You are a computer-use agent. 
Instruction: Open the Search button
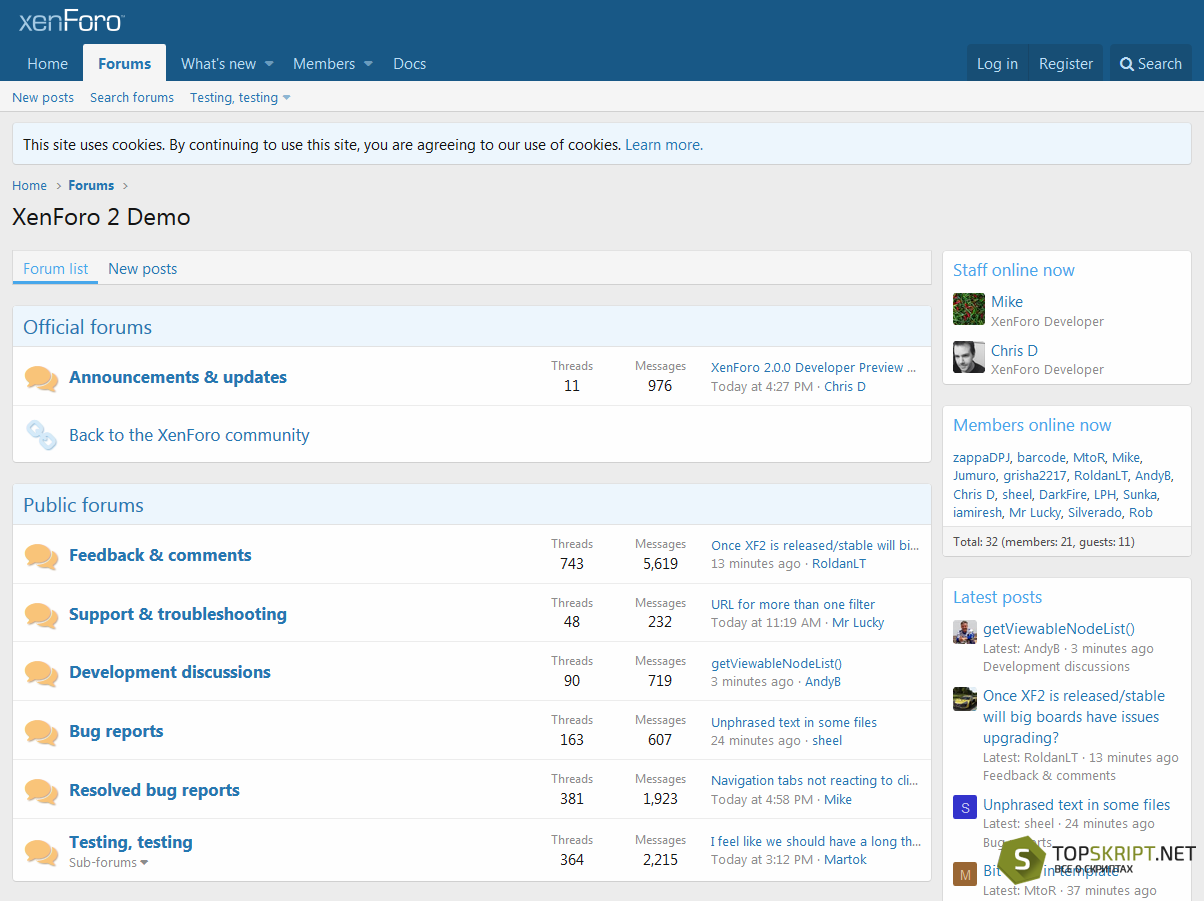click(1151, 63)
